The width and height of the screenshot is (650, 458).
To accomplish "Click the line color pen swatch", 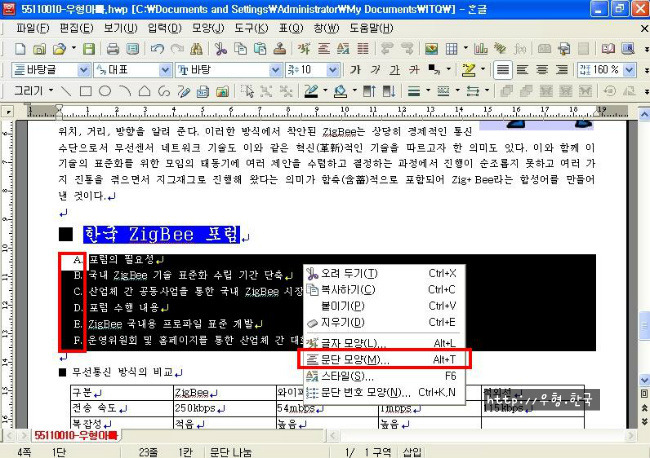I will pyautogui.click(x=311, y=91).
